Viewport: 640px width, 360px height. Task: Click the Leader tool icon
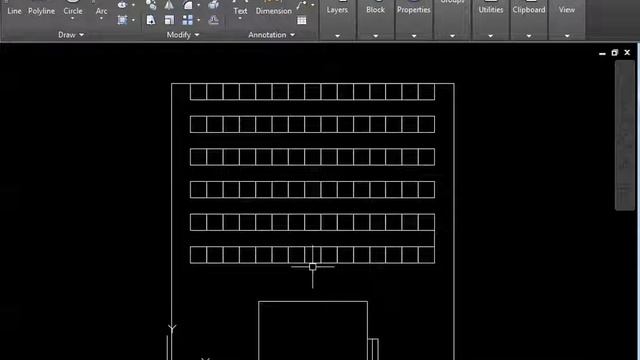tap(302, 5)
